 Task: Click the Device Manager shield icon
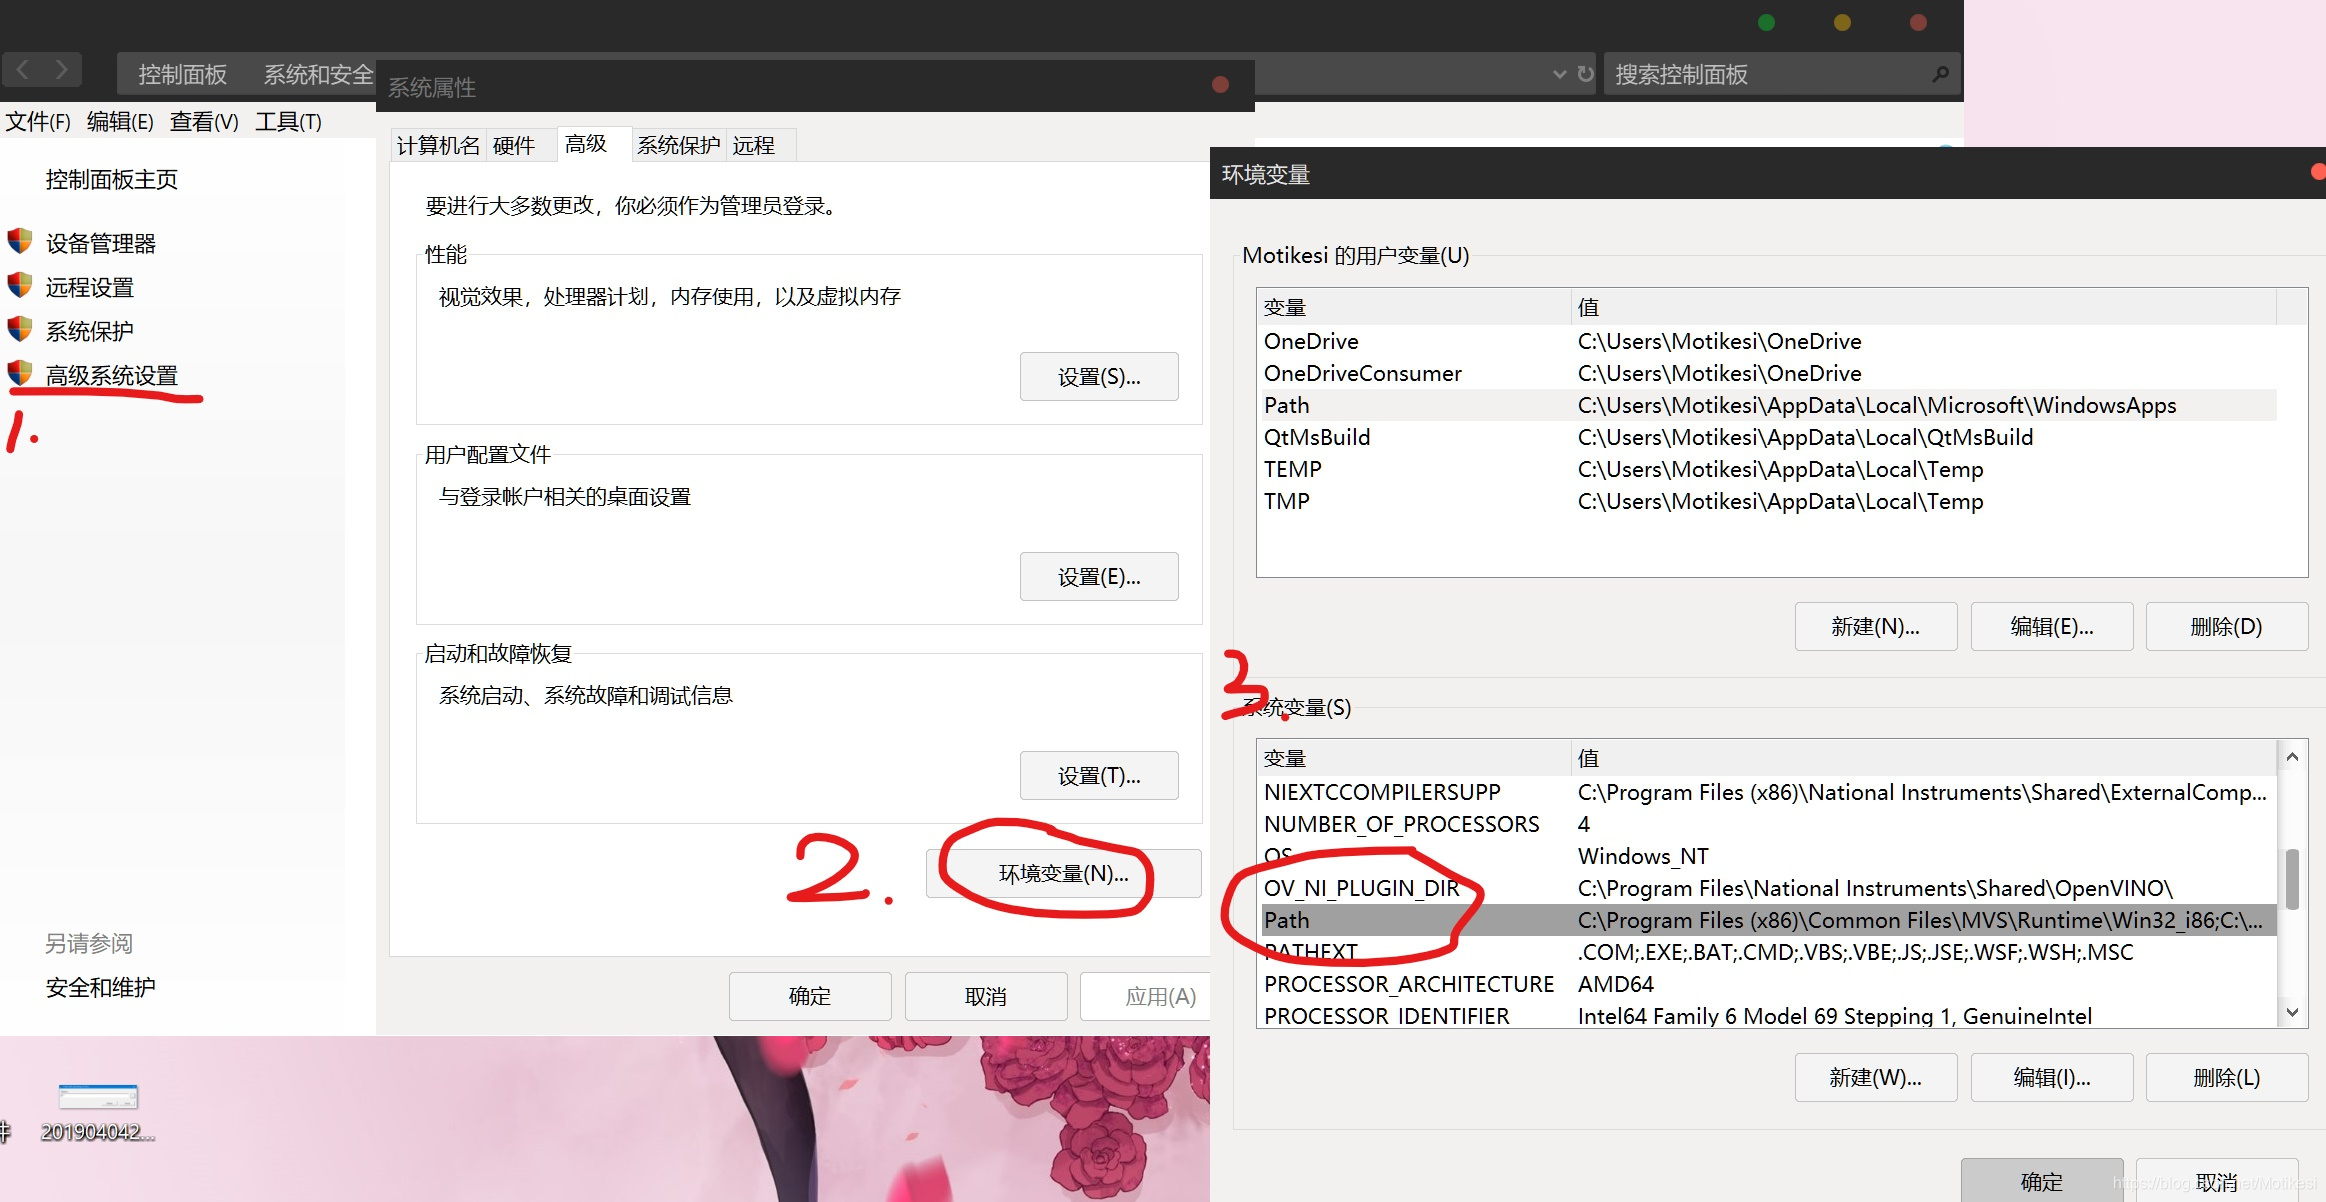tap(20, 241)
